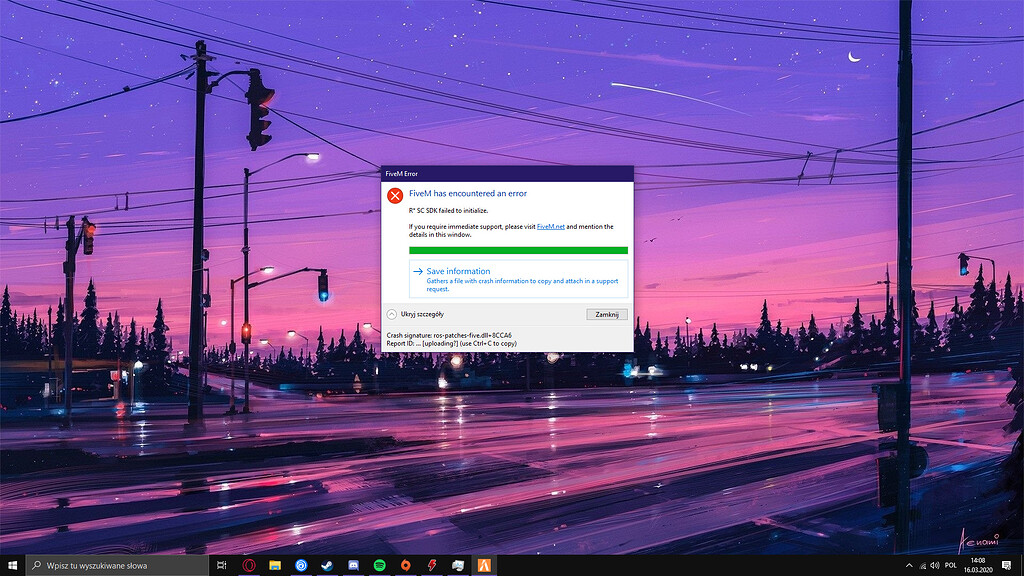This screenshot has height=576, width=1024.
Task: Start Origin from the taskbar
Action: (x=404, y=563)
